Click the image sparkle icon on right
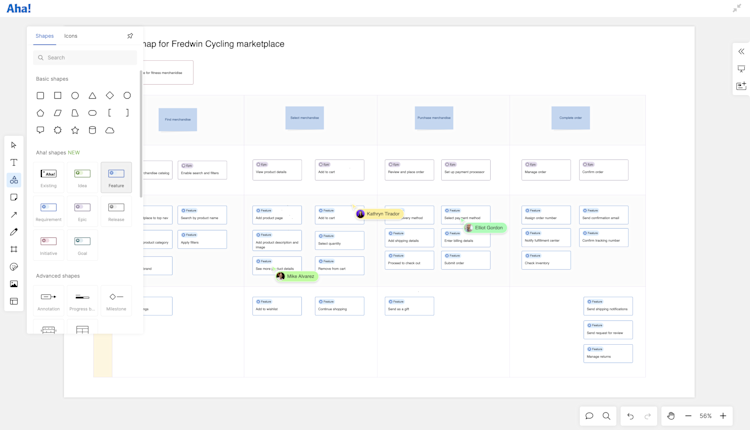Screen dimensions: 750x430 741,86
